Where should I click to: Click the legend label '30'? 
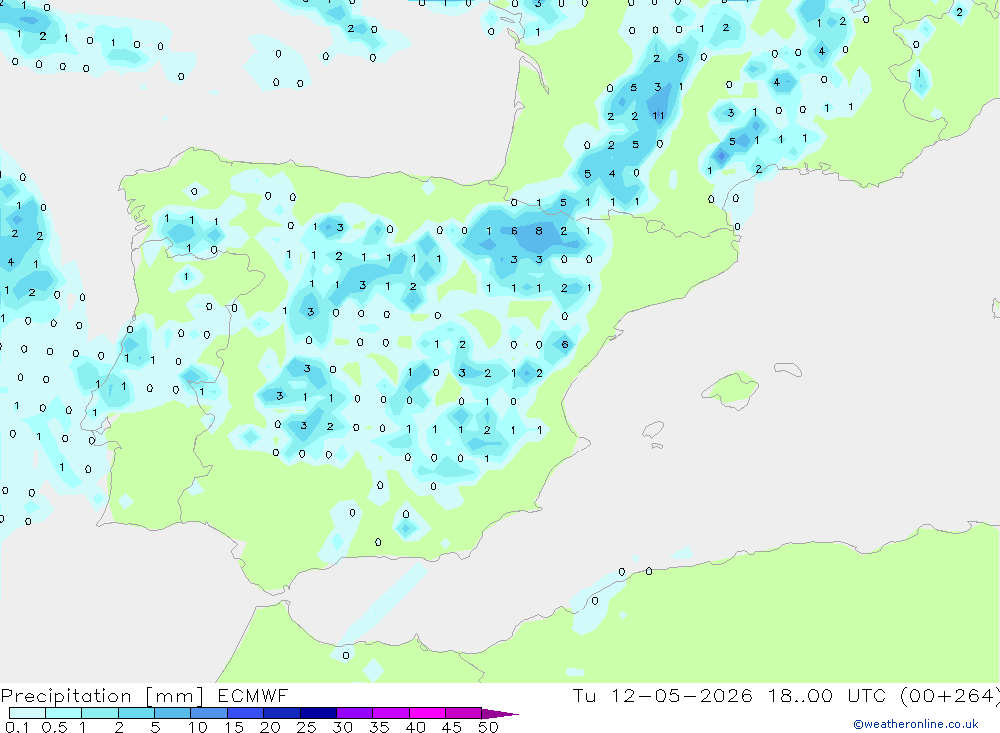coord(342,727)
